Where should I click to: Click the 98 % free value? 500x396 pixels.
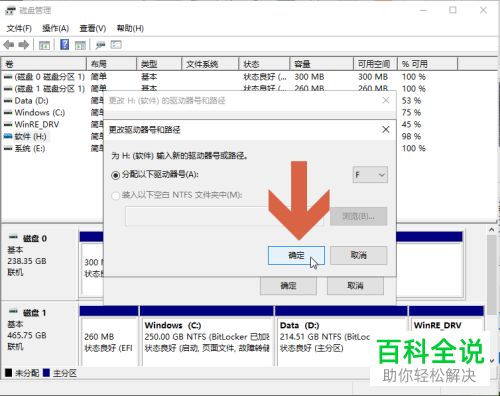tap(411, 136)
